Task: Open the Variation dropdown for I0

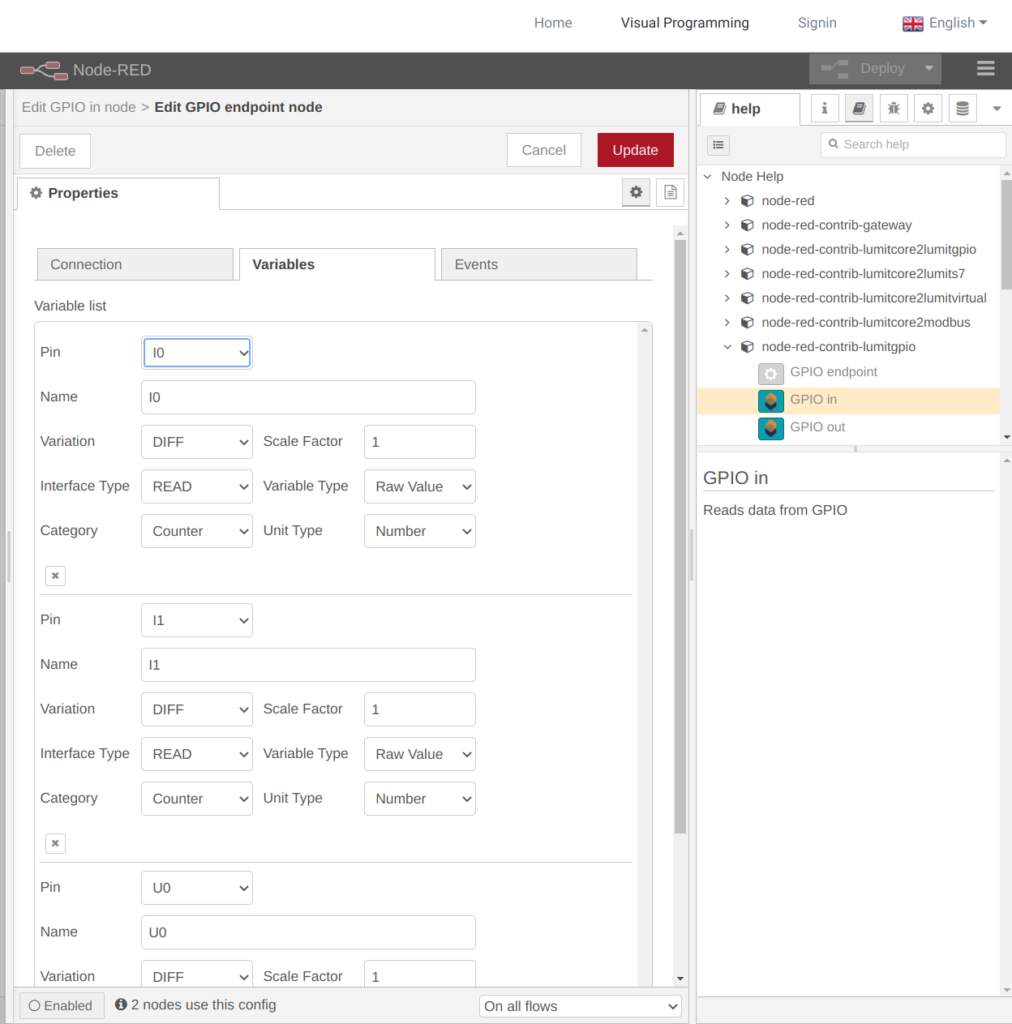Action: 197,442
